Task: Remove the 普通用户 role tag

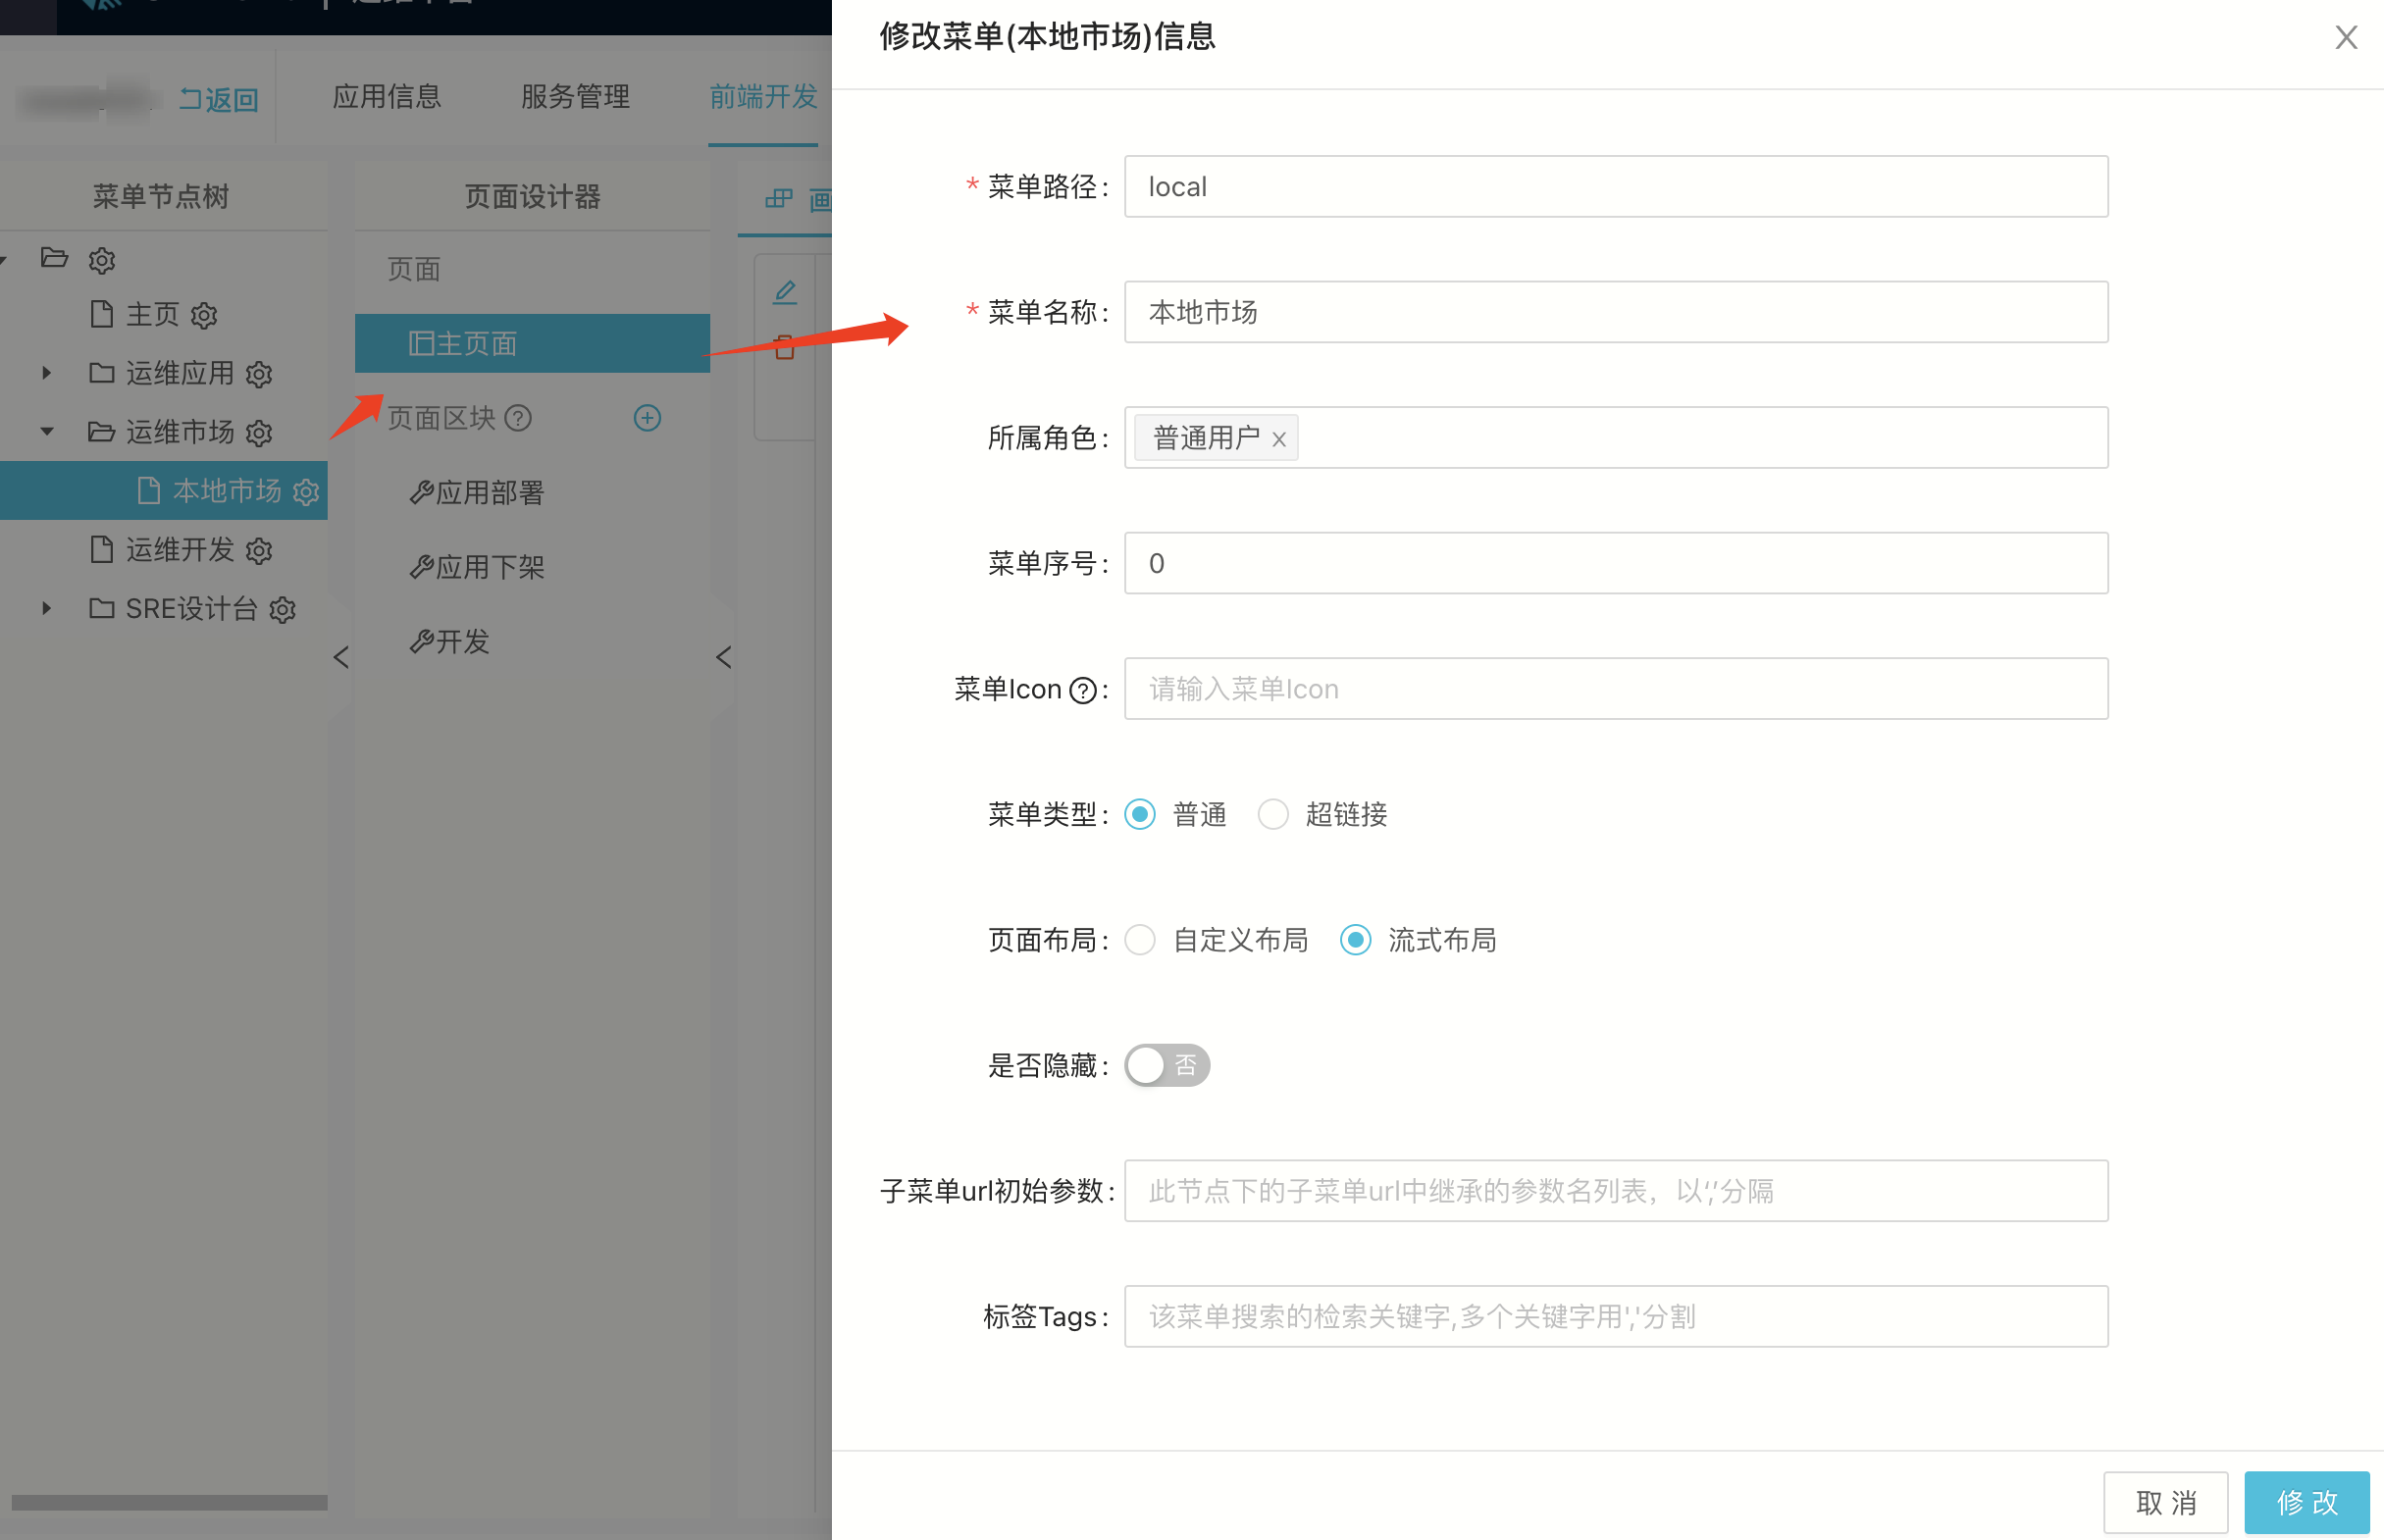Action: click(1278, 439)
